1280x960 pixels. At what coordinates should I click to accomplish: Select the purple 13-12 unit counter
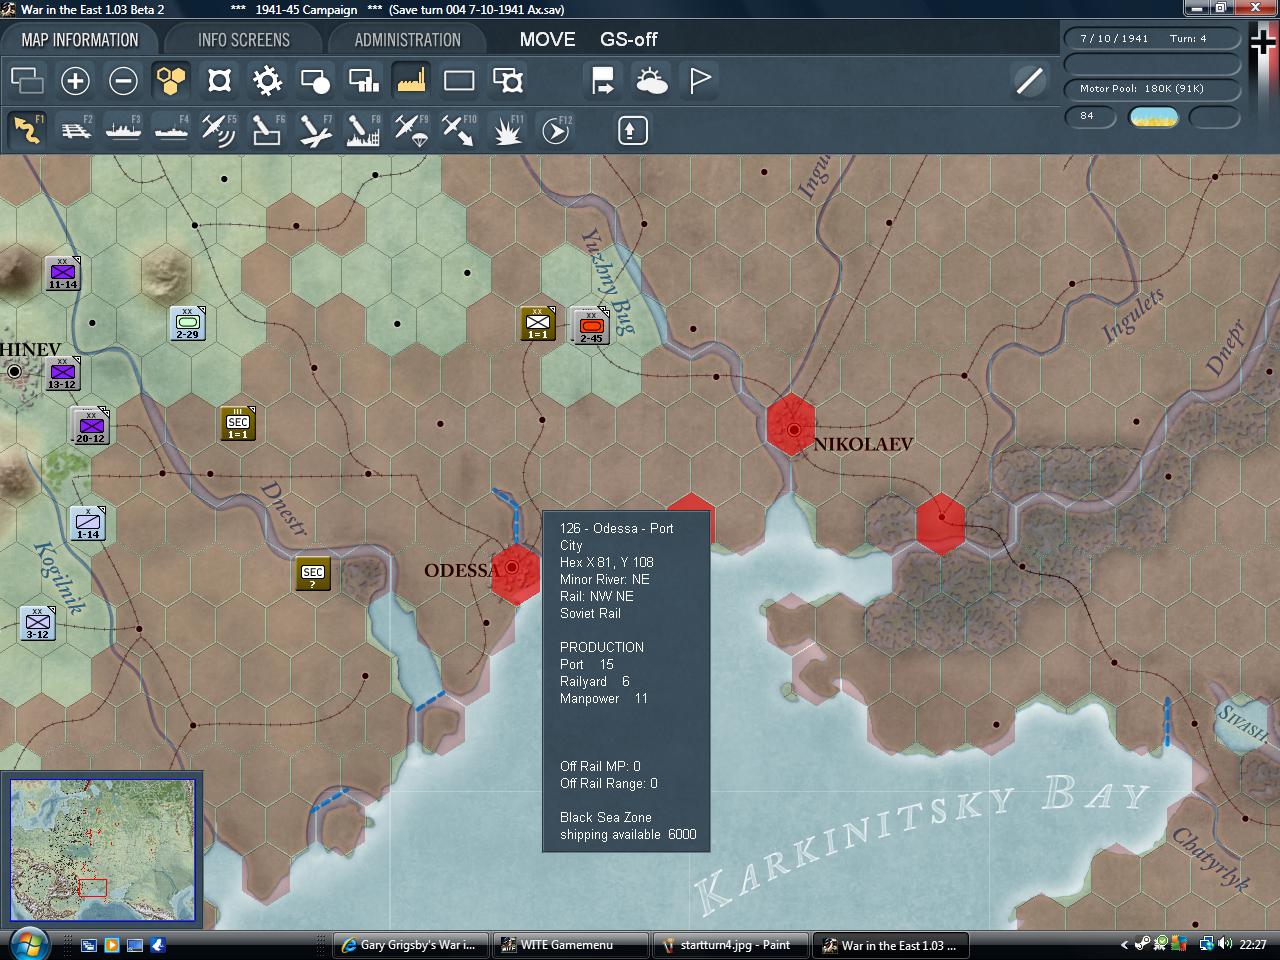tap(62, 373)
